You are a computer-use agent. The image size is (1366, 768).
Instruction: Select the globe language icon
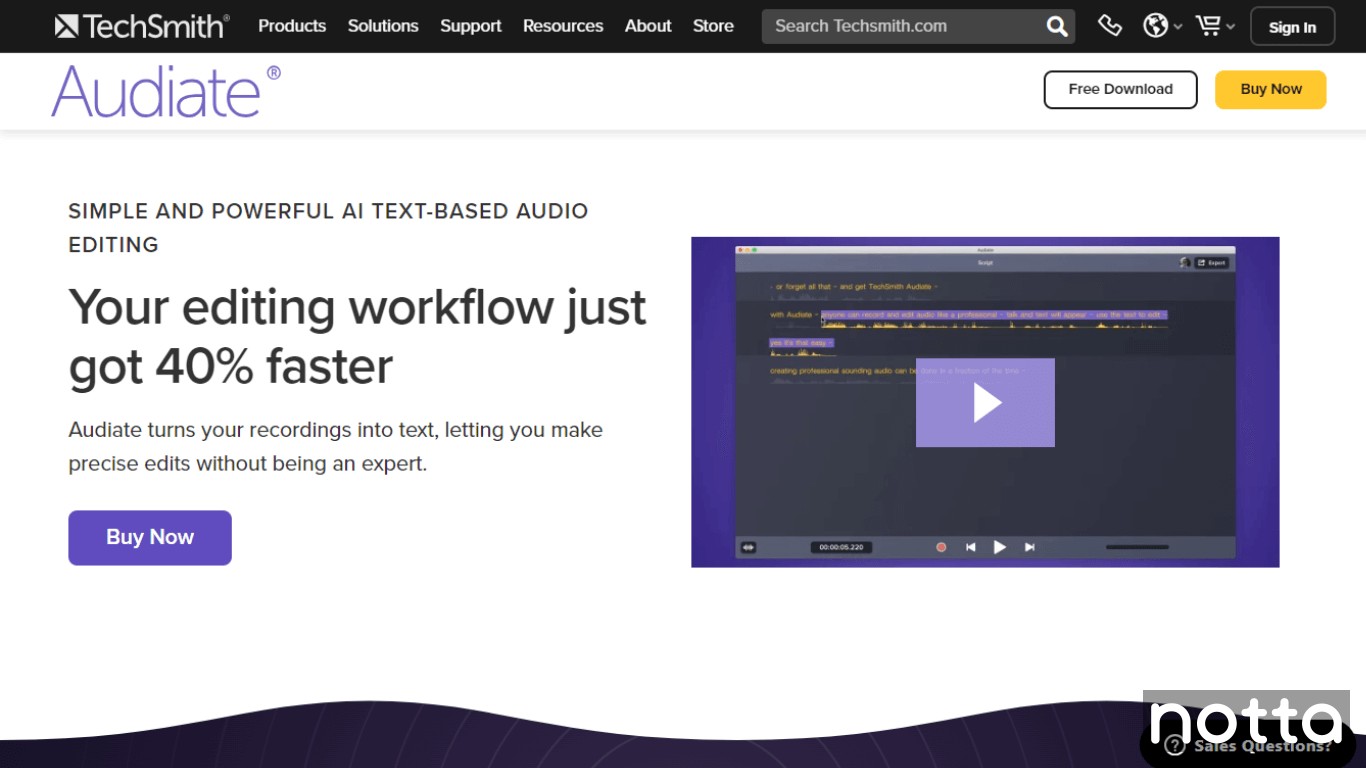pos(1156,26)
